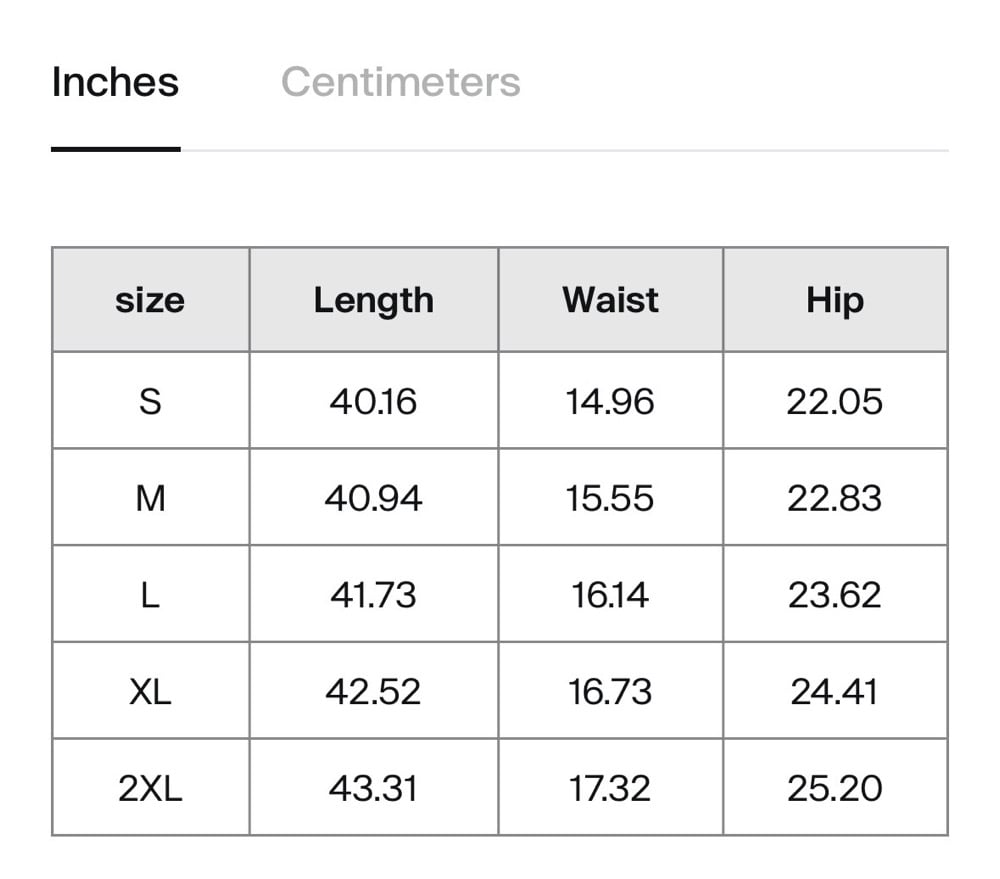Switch to the Centimeters tab
This screenshot has height=879, width=1000.
pos(400,82)
